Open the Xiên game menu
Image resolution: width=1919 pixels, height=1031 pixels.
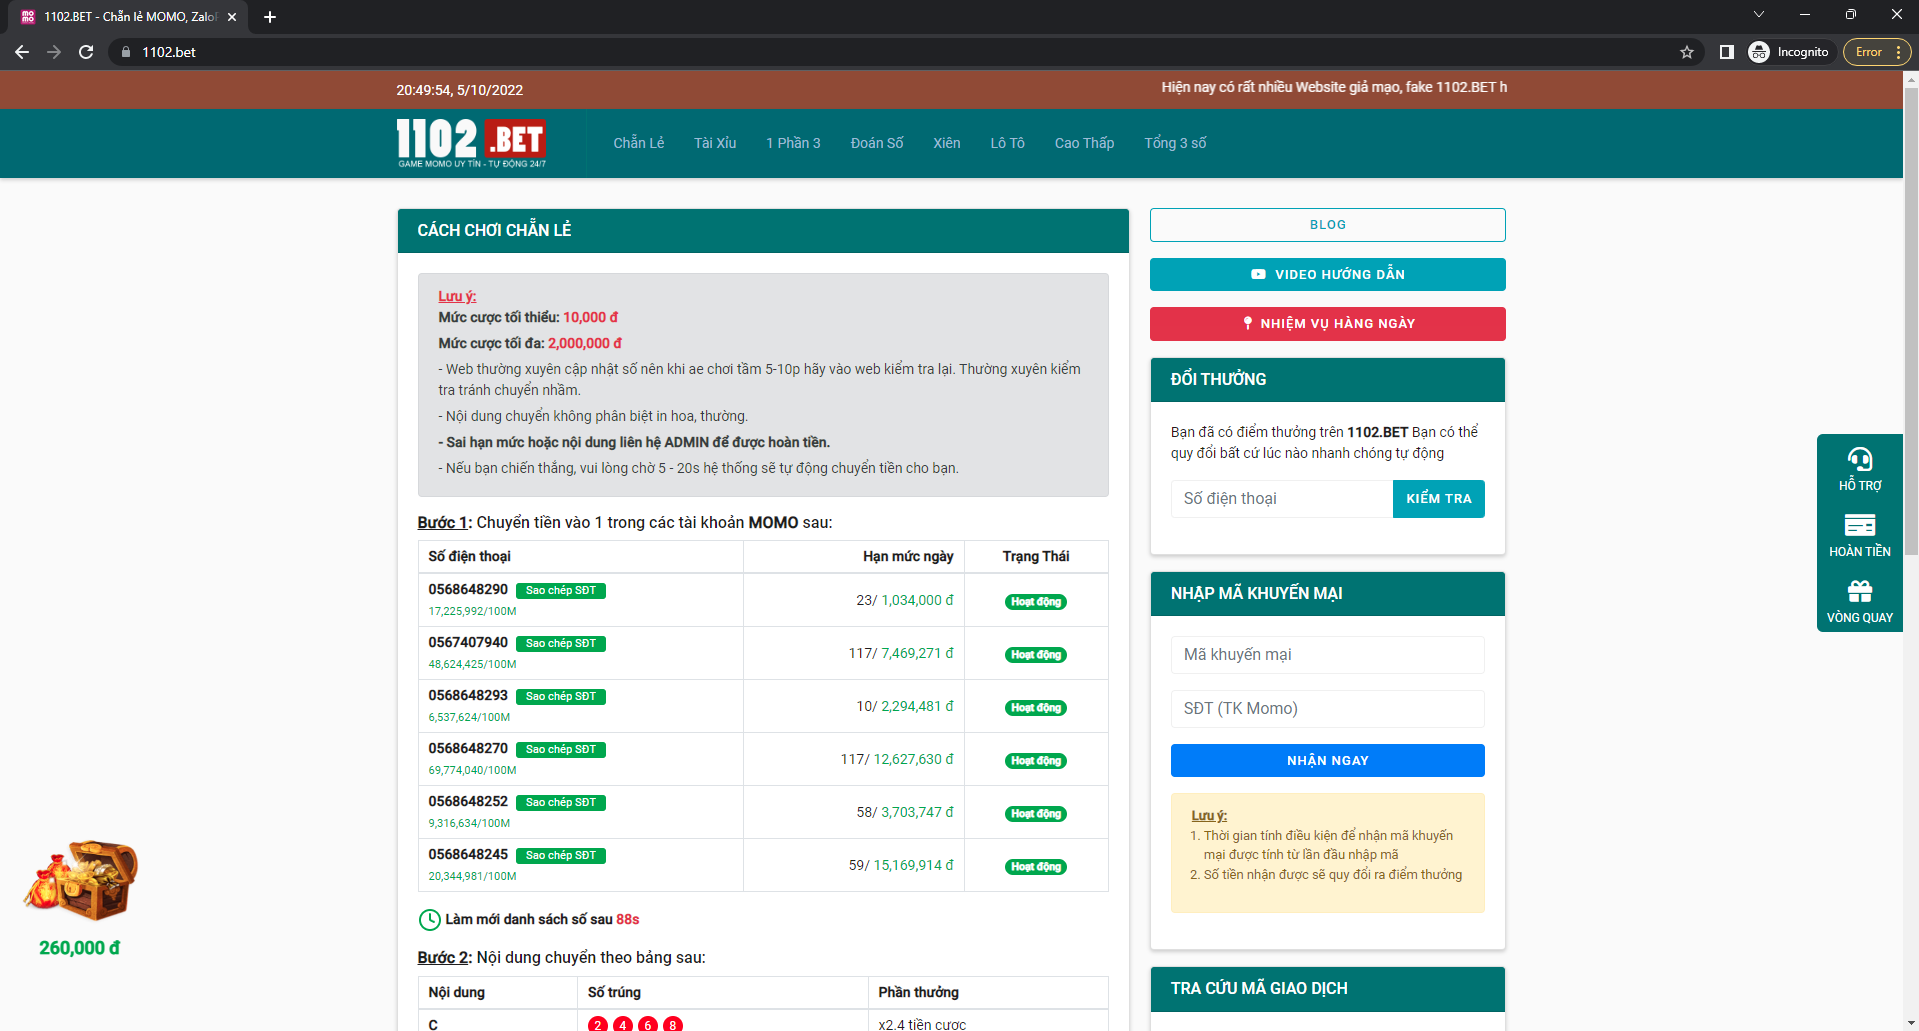pyautogui.click(x=947, y=143)
